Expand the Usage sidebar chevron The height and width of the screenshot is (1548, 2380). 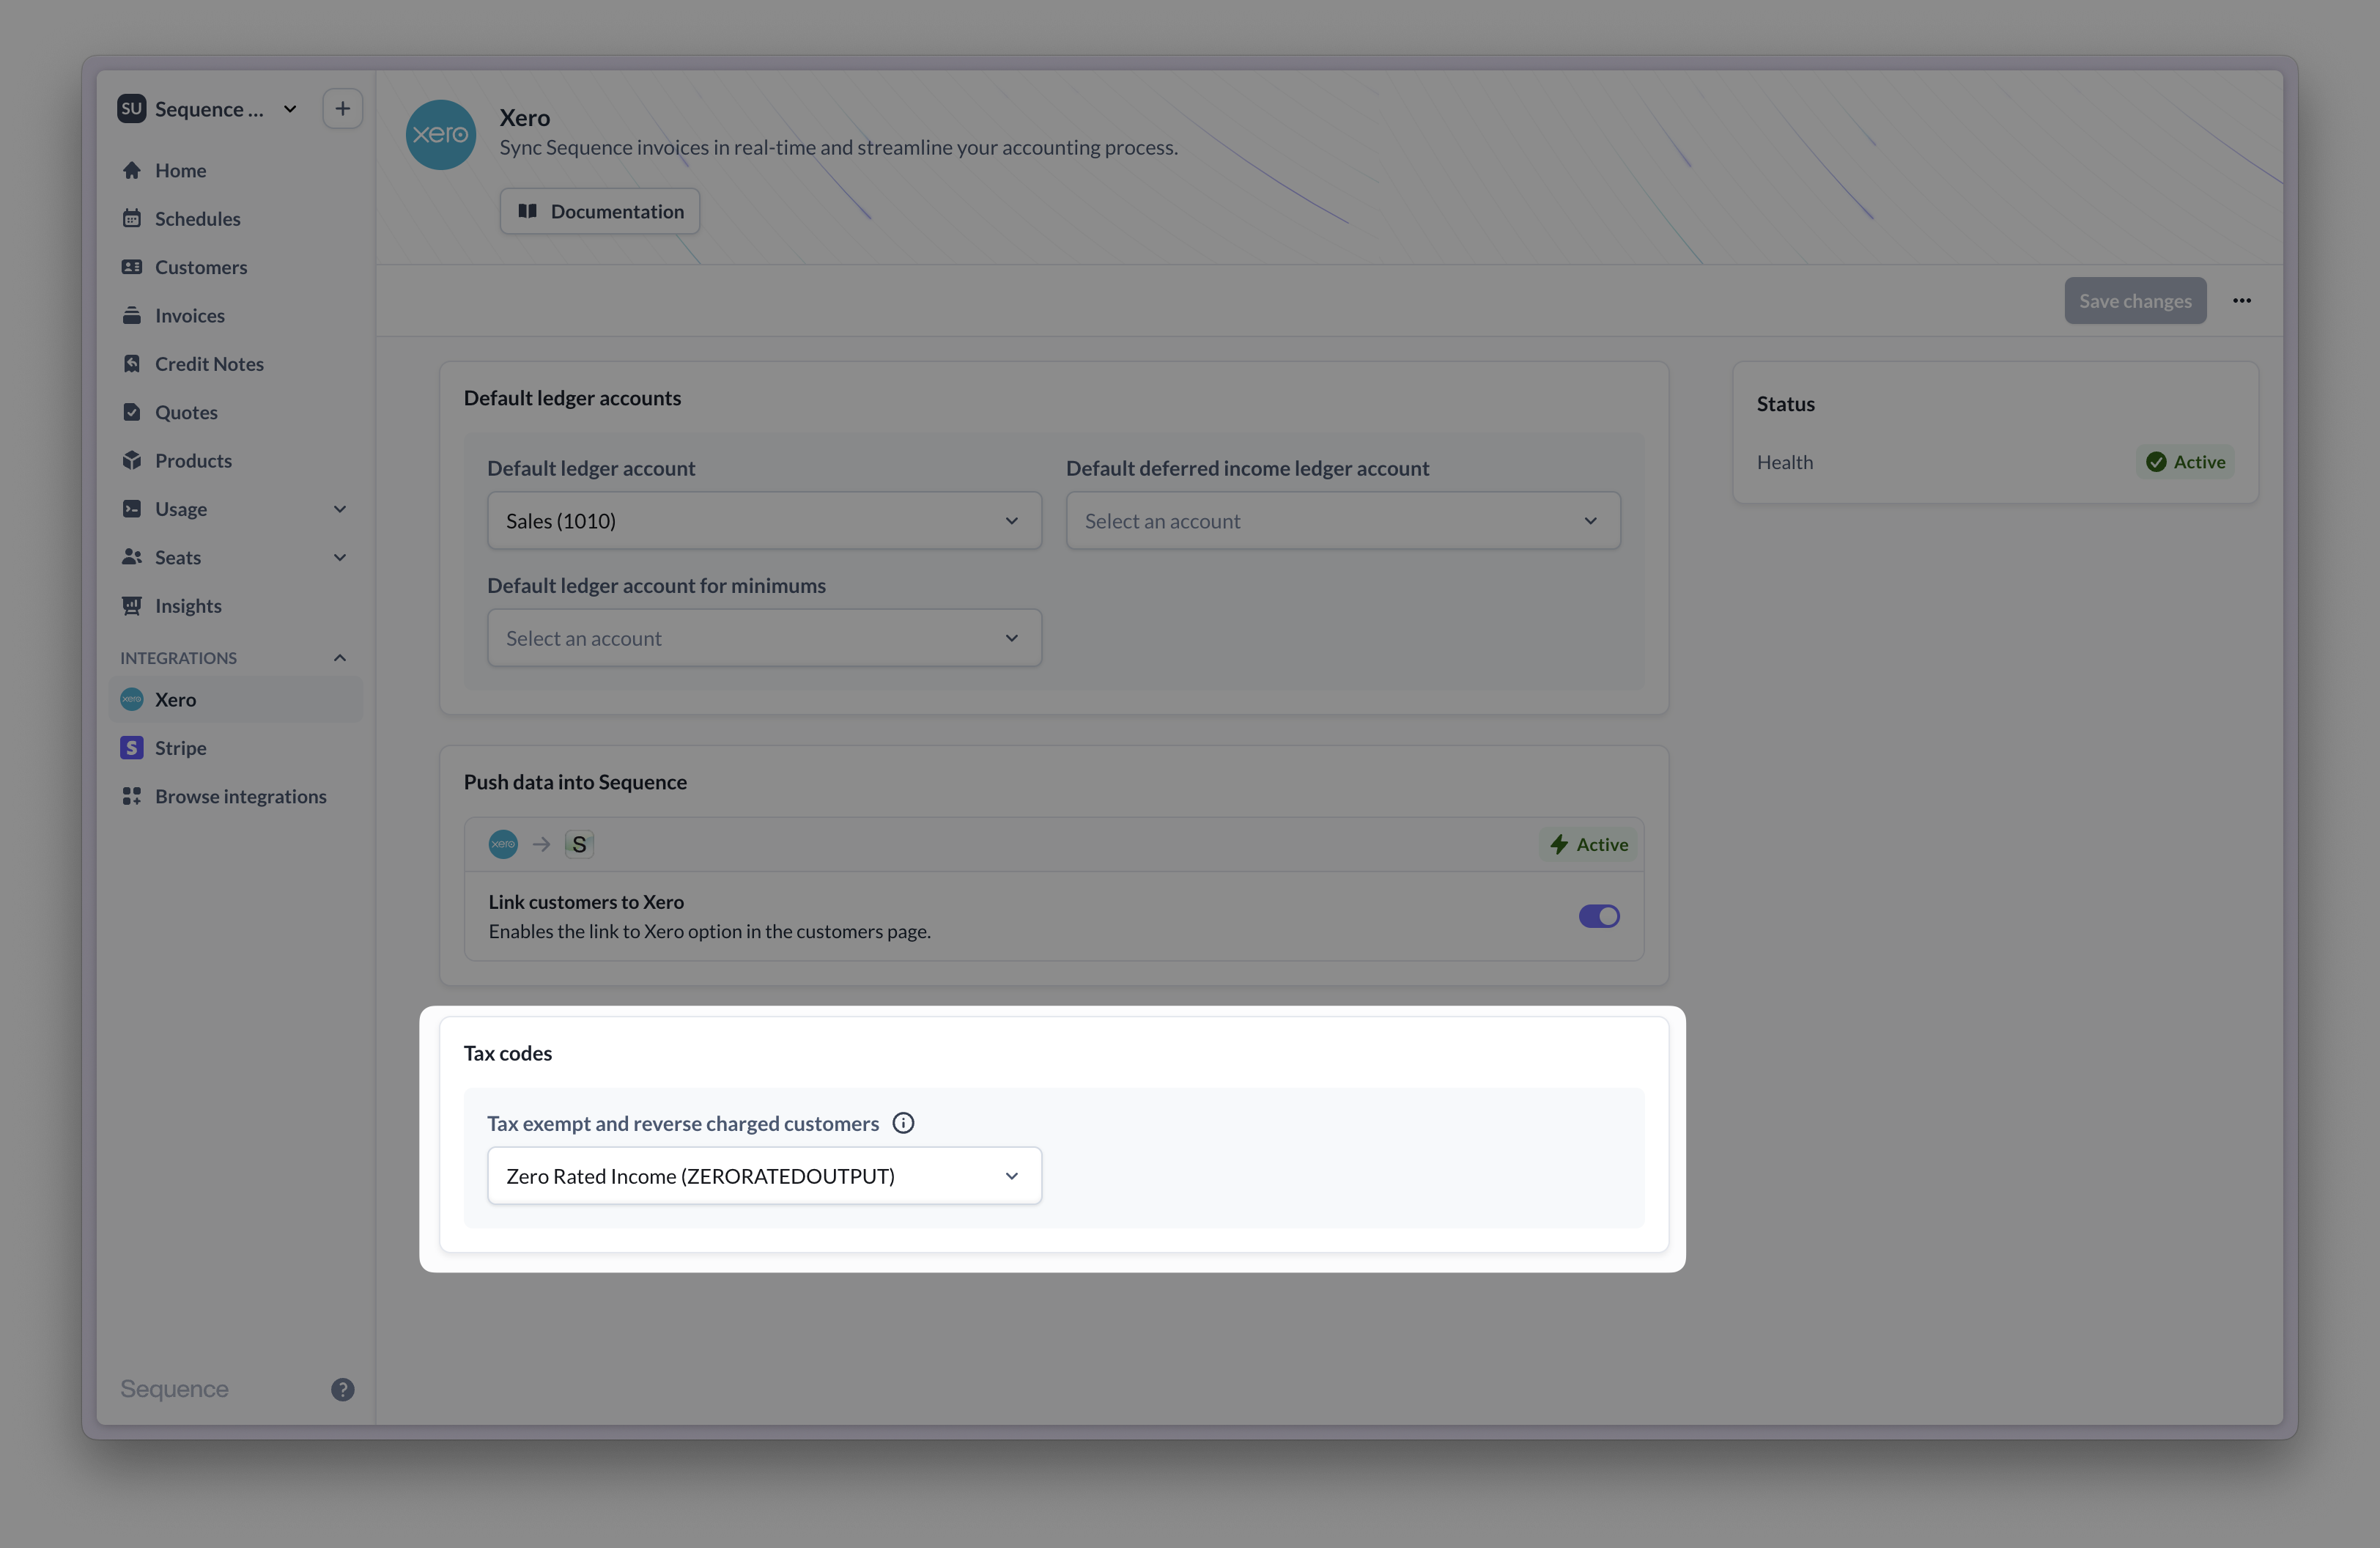(340, 509)
